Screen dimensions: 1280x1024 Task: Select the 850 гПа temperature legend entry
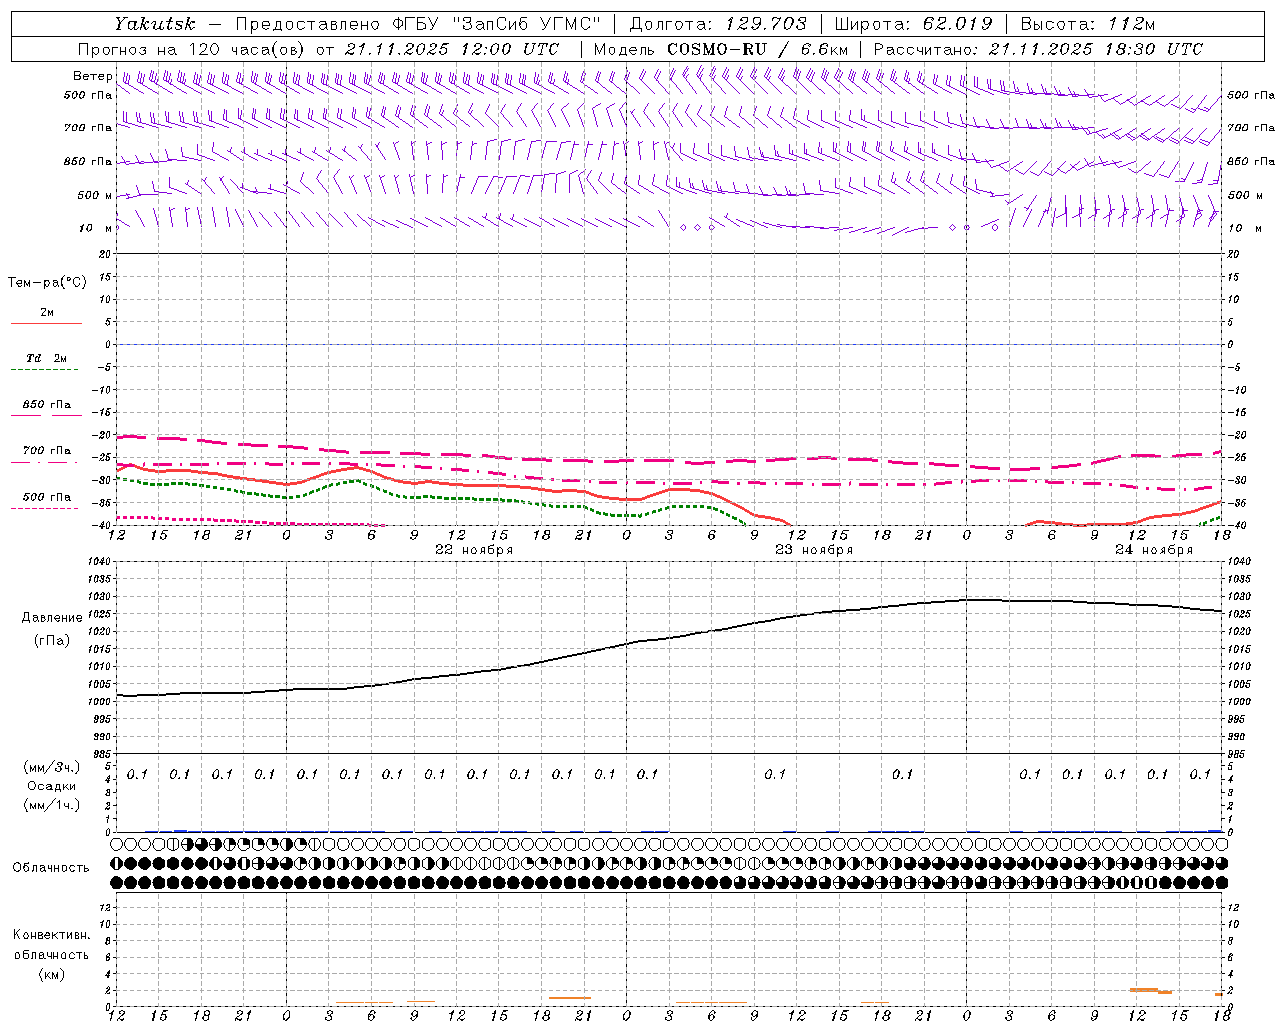[x=47, y=405]
